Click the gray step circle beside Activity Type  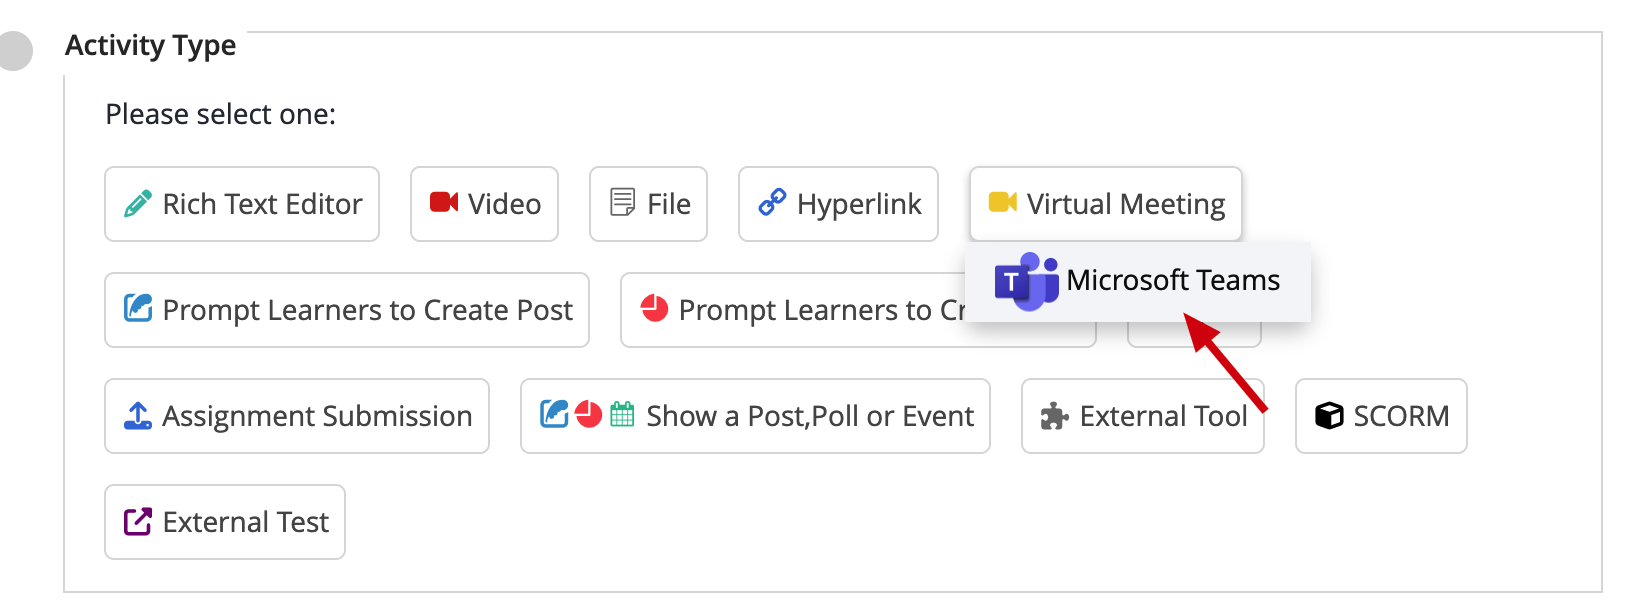tap(14, 51)
